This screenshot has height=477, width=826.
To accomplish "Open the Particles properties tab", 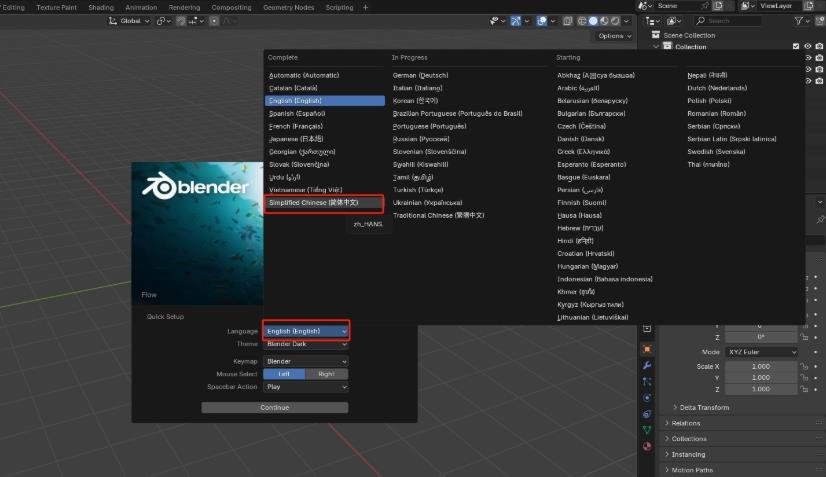I will [647, 382].
